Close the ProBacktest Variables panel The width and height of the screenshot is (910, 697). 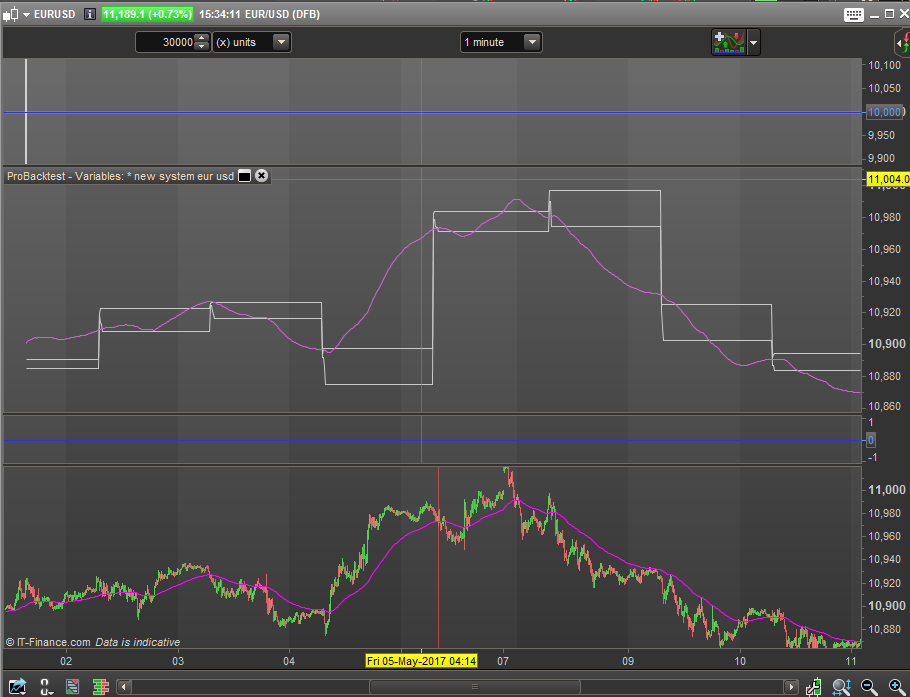pos(262,175)
